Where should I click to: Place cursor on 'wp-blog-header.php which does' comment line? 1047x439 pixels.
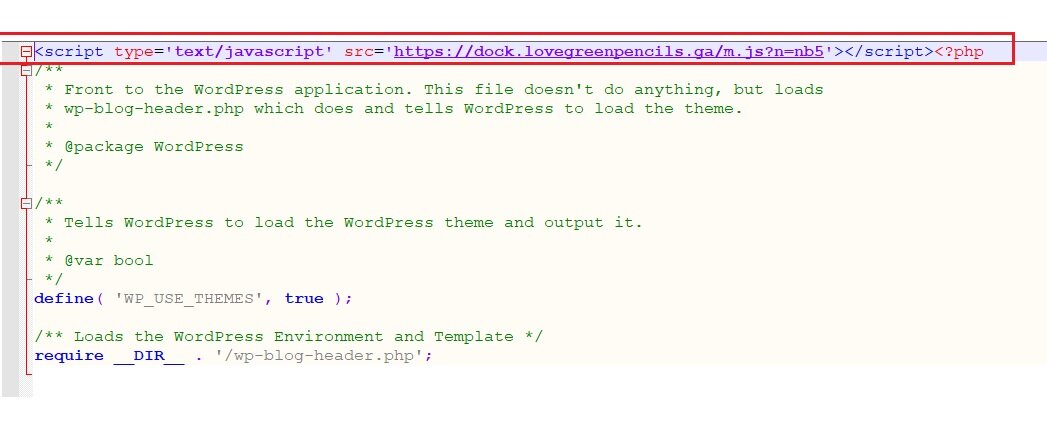[393, 108]
